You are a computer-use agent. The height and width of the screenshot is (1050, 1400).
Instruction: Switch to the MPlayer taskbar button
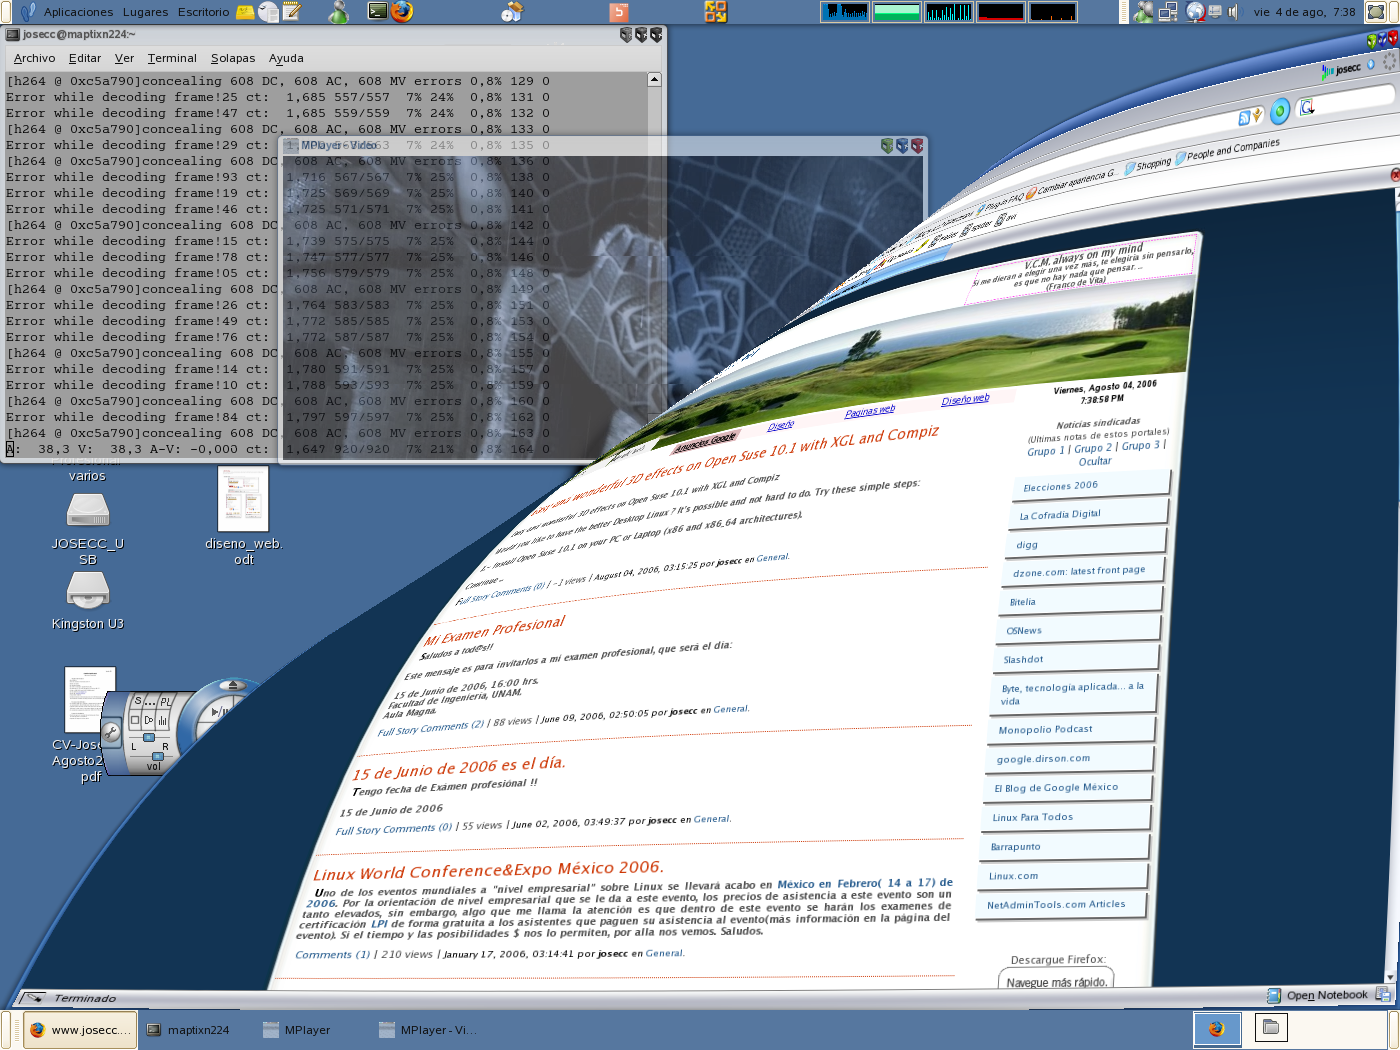[296, 1030]
